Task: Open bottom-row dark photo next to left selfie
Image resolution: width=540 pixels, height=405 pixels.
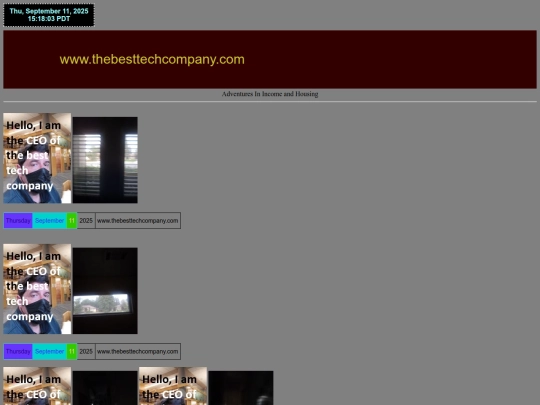Action: click(105, 388)
